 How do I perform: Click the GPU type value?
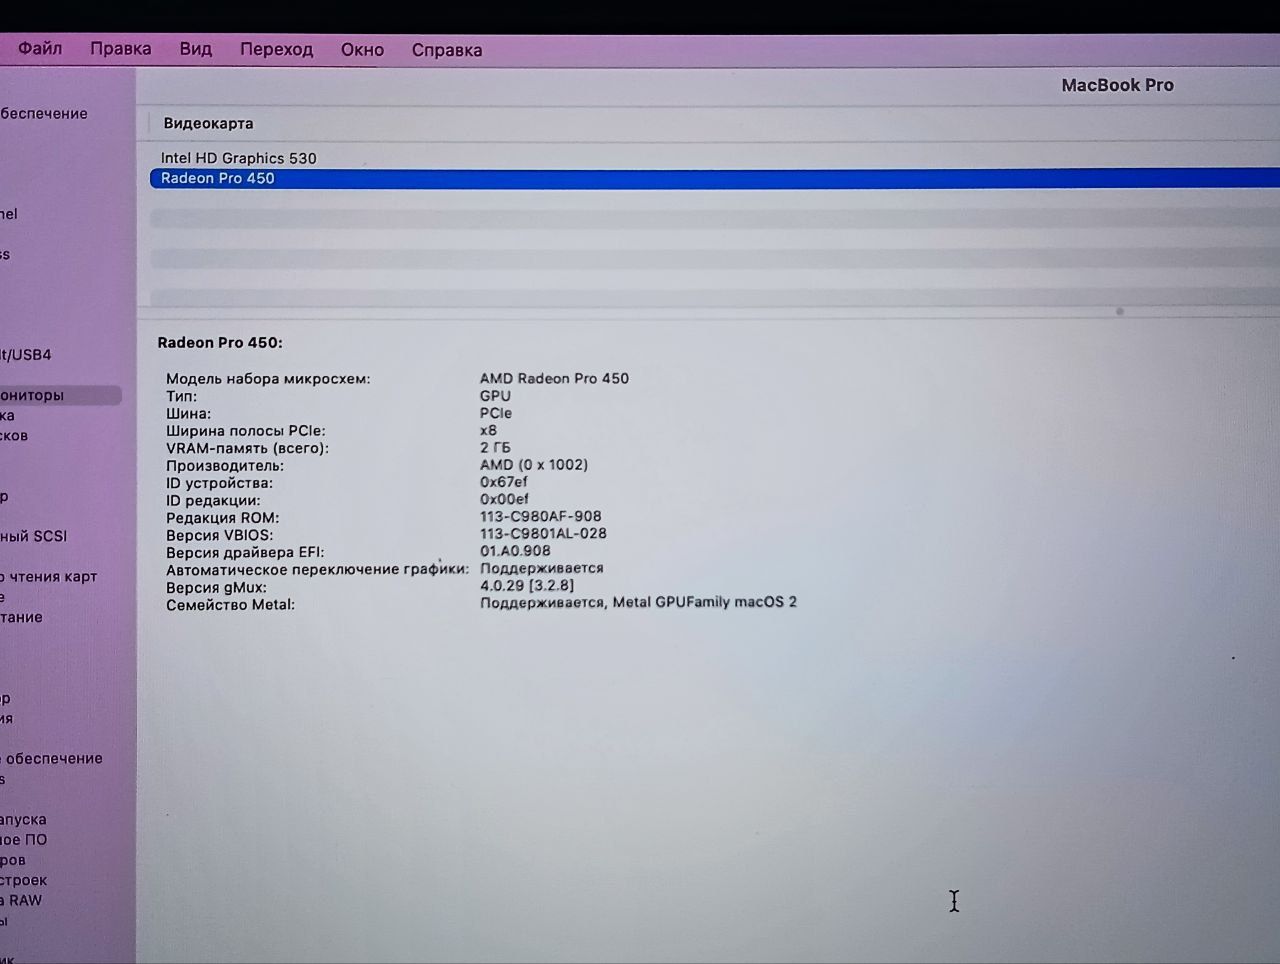(495, 395)
